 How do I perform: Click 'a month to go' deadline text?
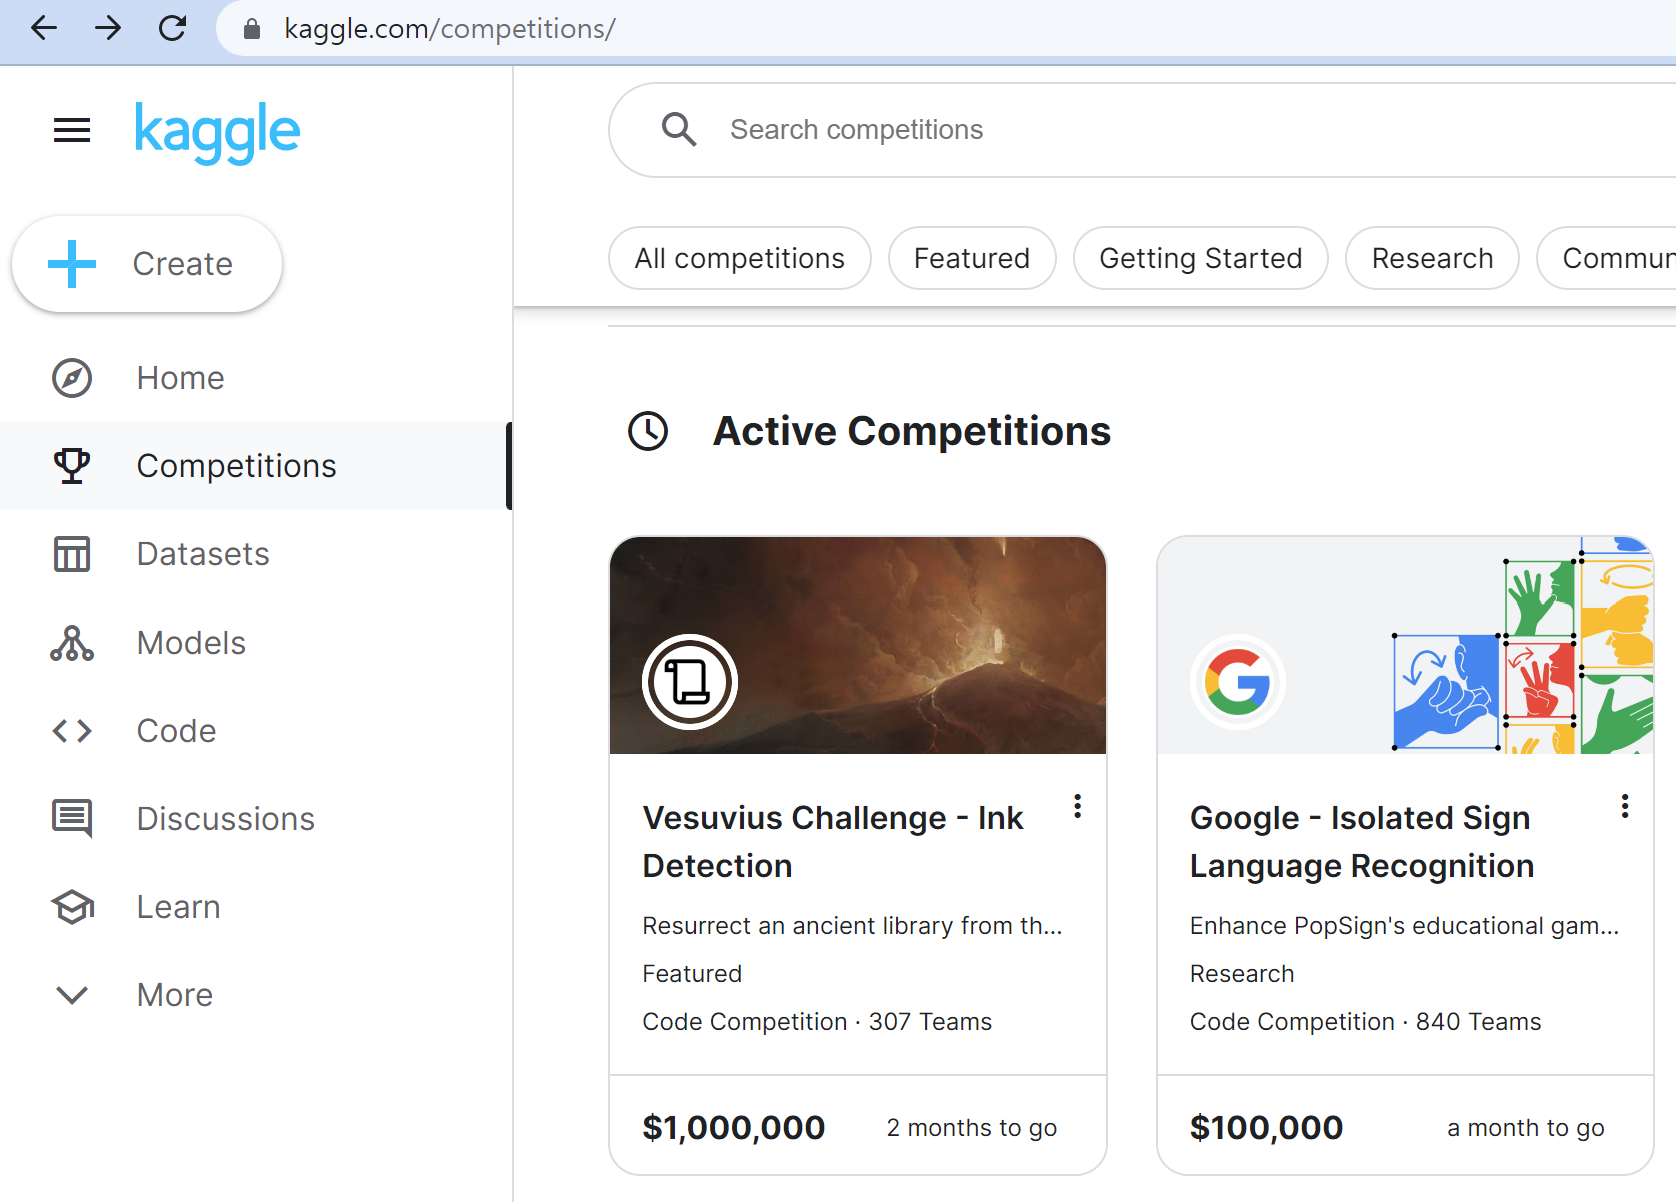(x=1525, y=1128)
